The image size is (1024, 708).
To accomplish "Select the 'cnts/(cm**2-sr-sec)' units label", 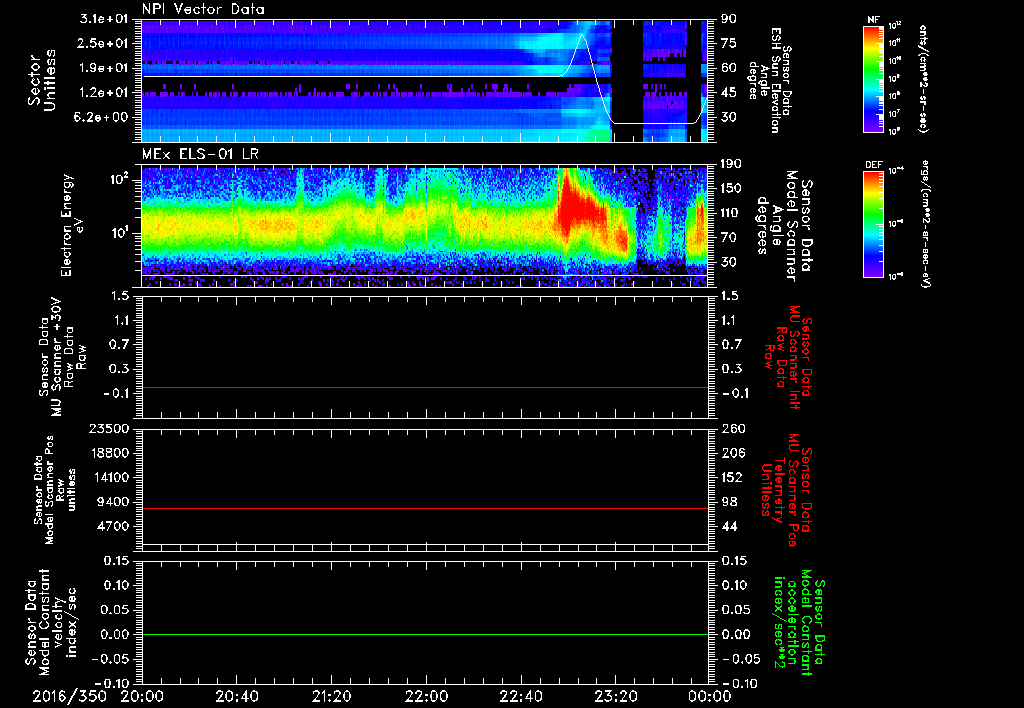I will click(x=923, y=78).
